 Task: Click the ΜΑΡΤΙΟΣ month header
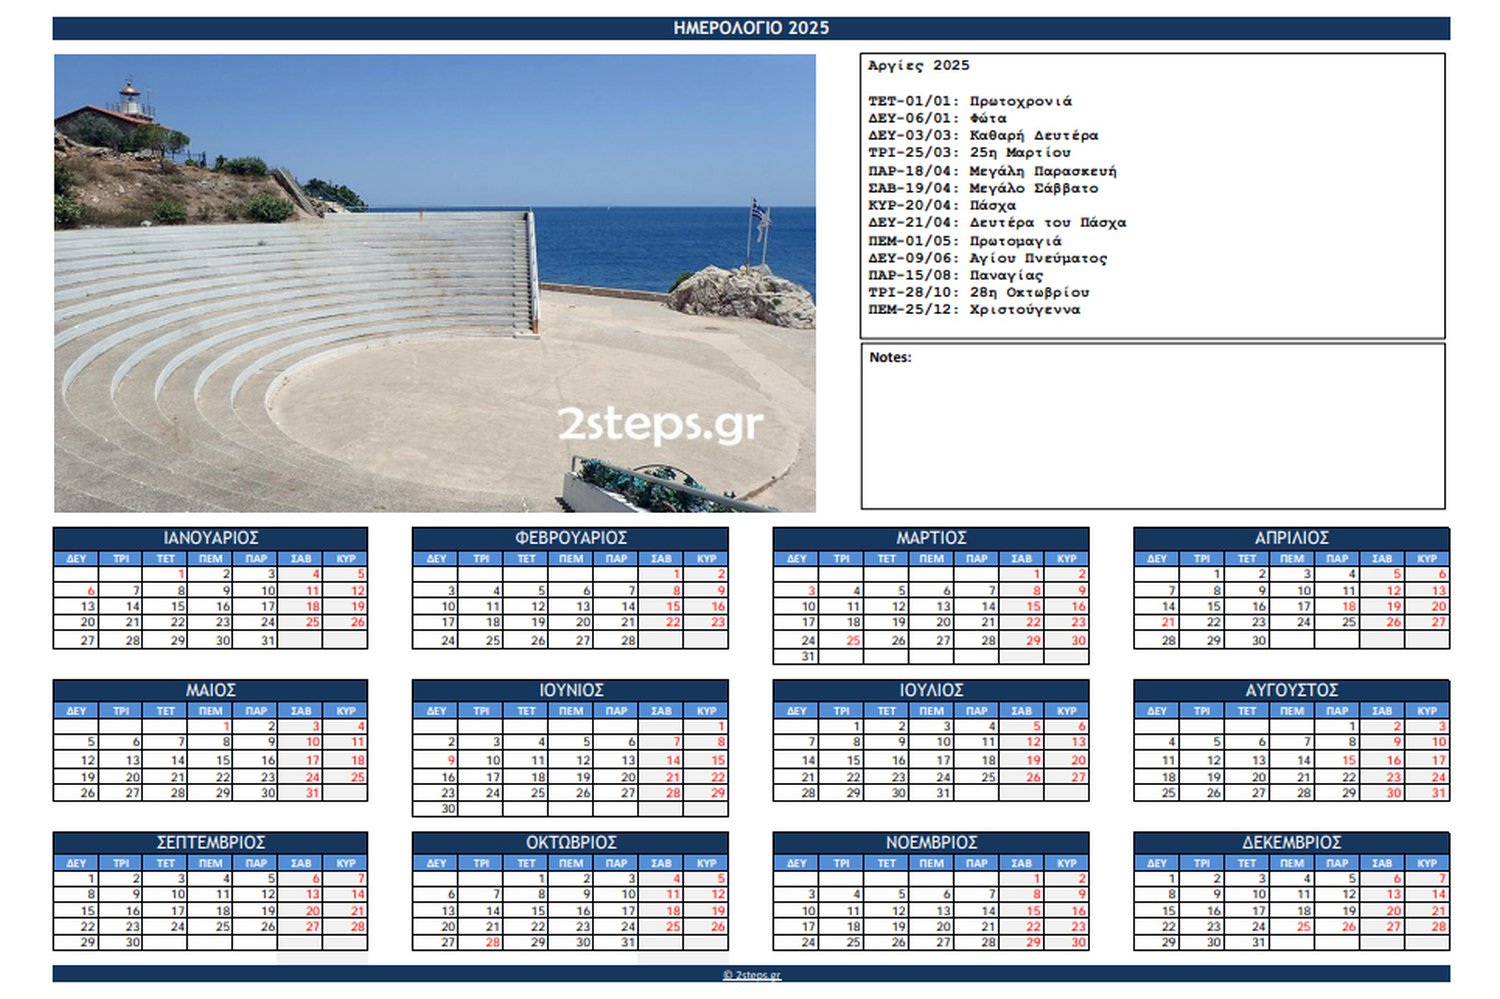pos(931,538)
